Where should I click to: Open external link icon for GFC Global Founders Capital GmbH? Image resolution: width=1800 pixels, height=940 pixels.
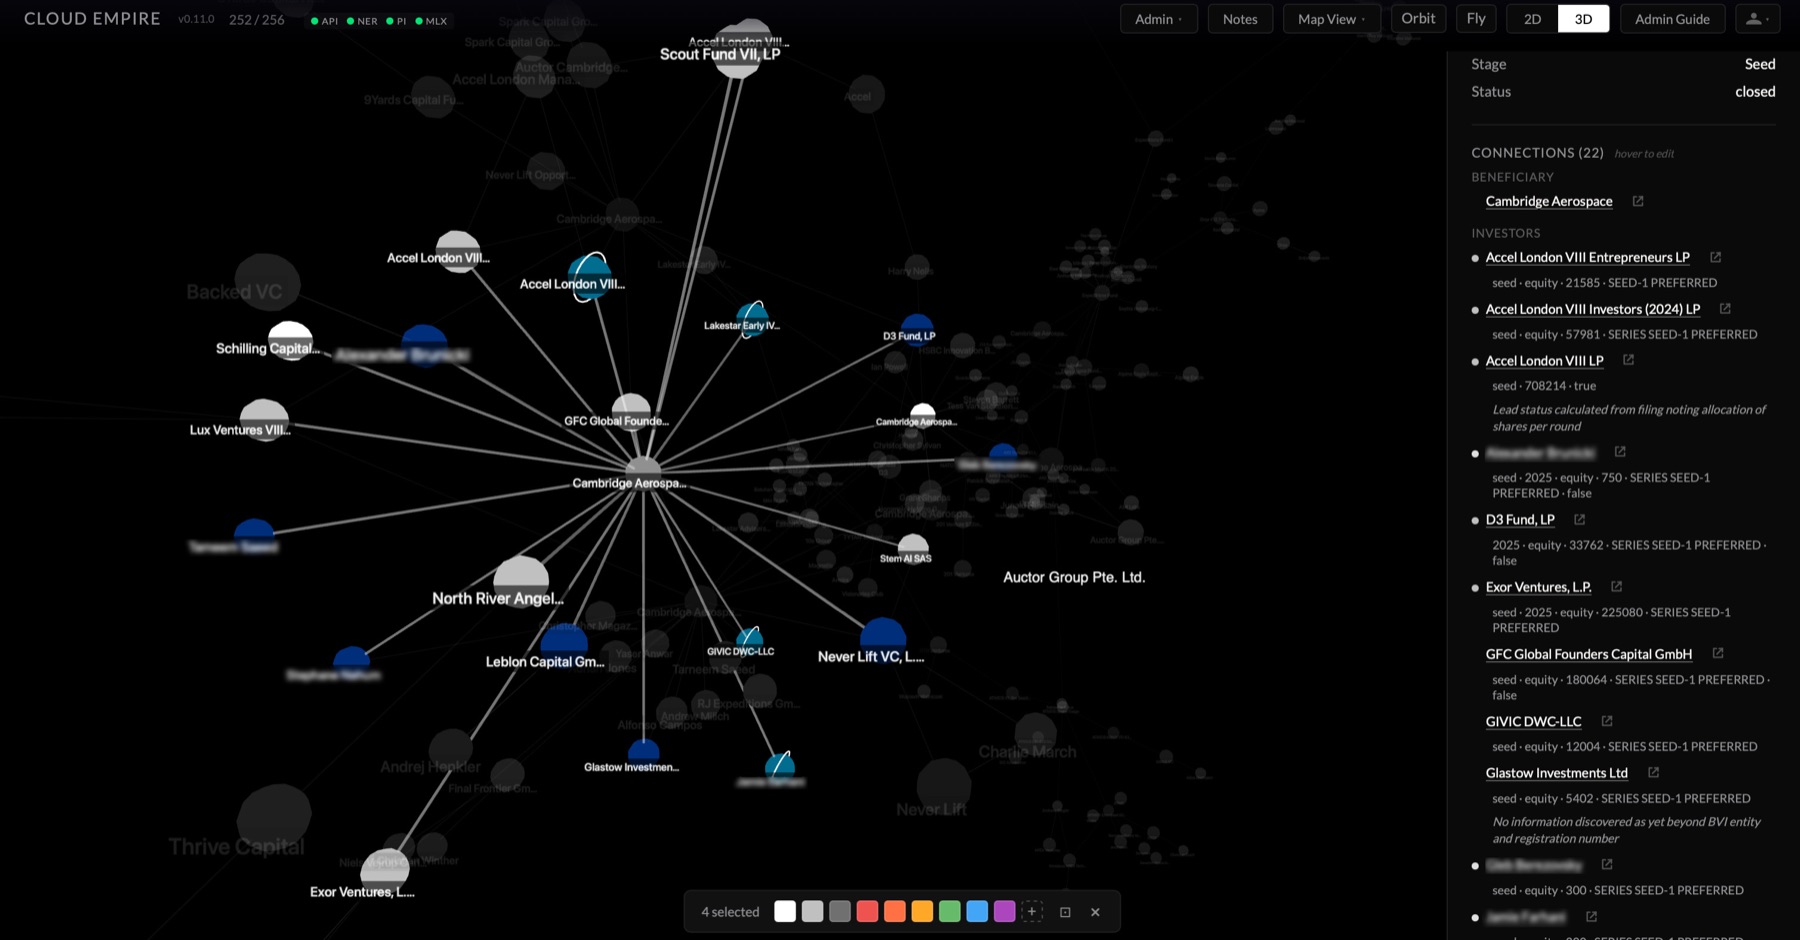tap(1717, 653)
